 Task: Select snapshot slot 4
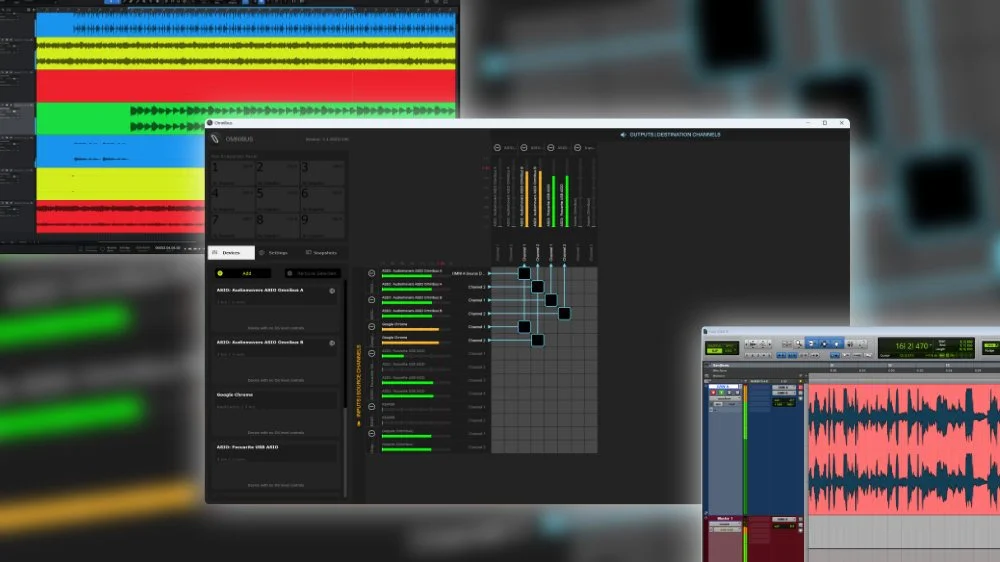pyautogui.click(x=233, y=199)
